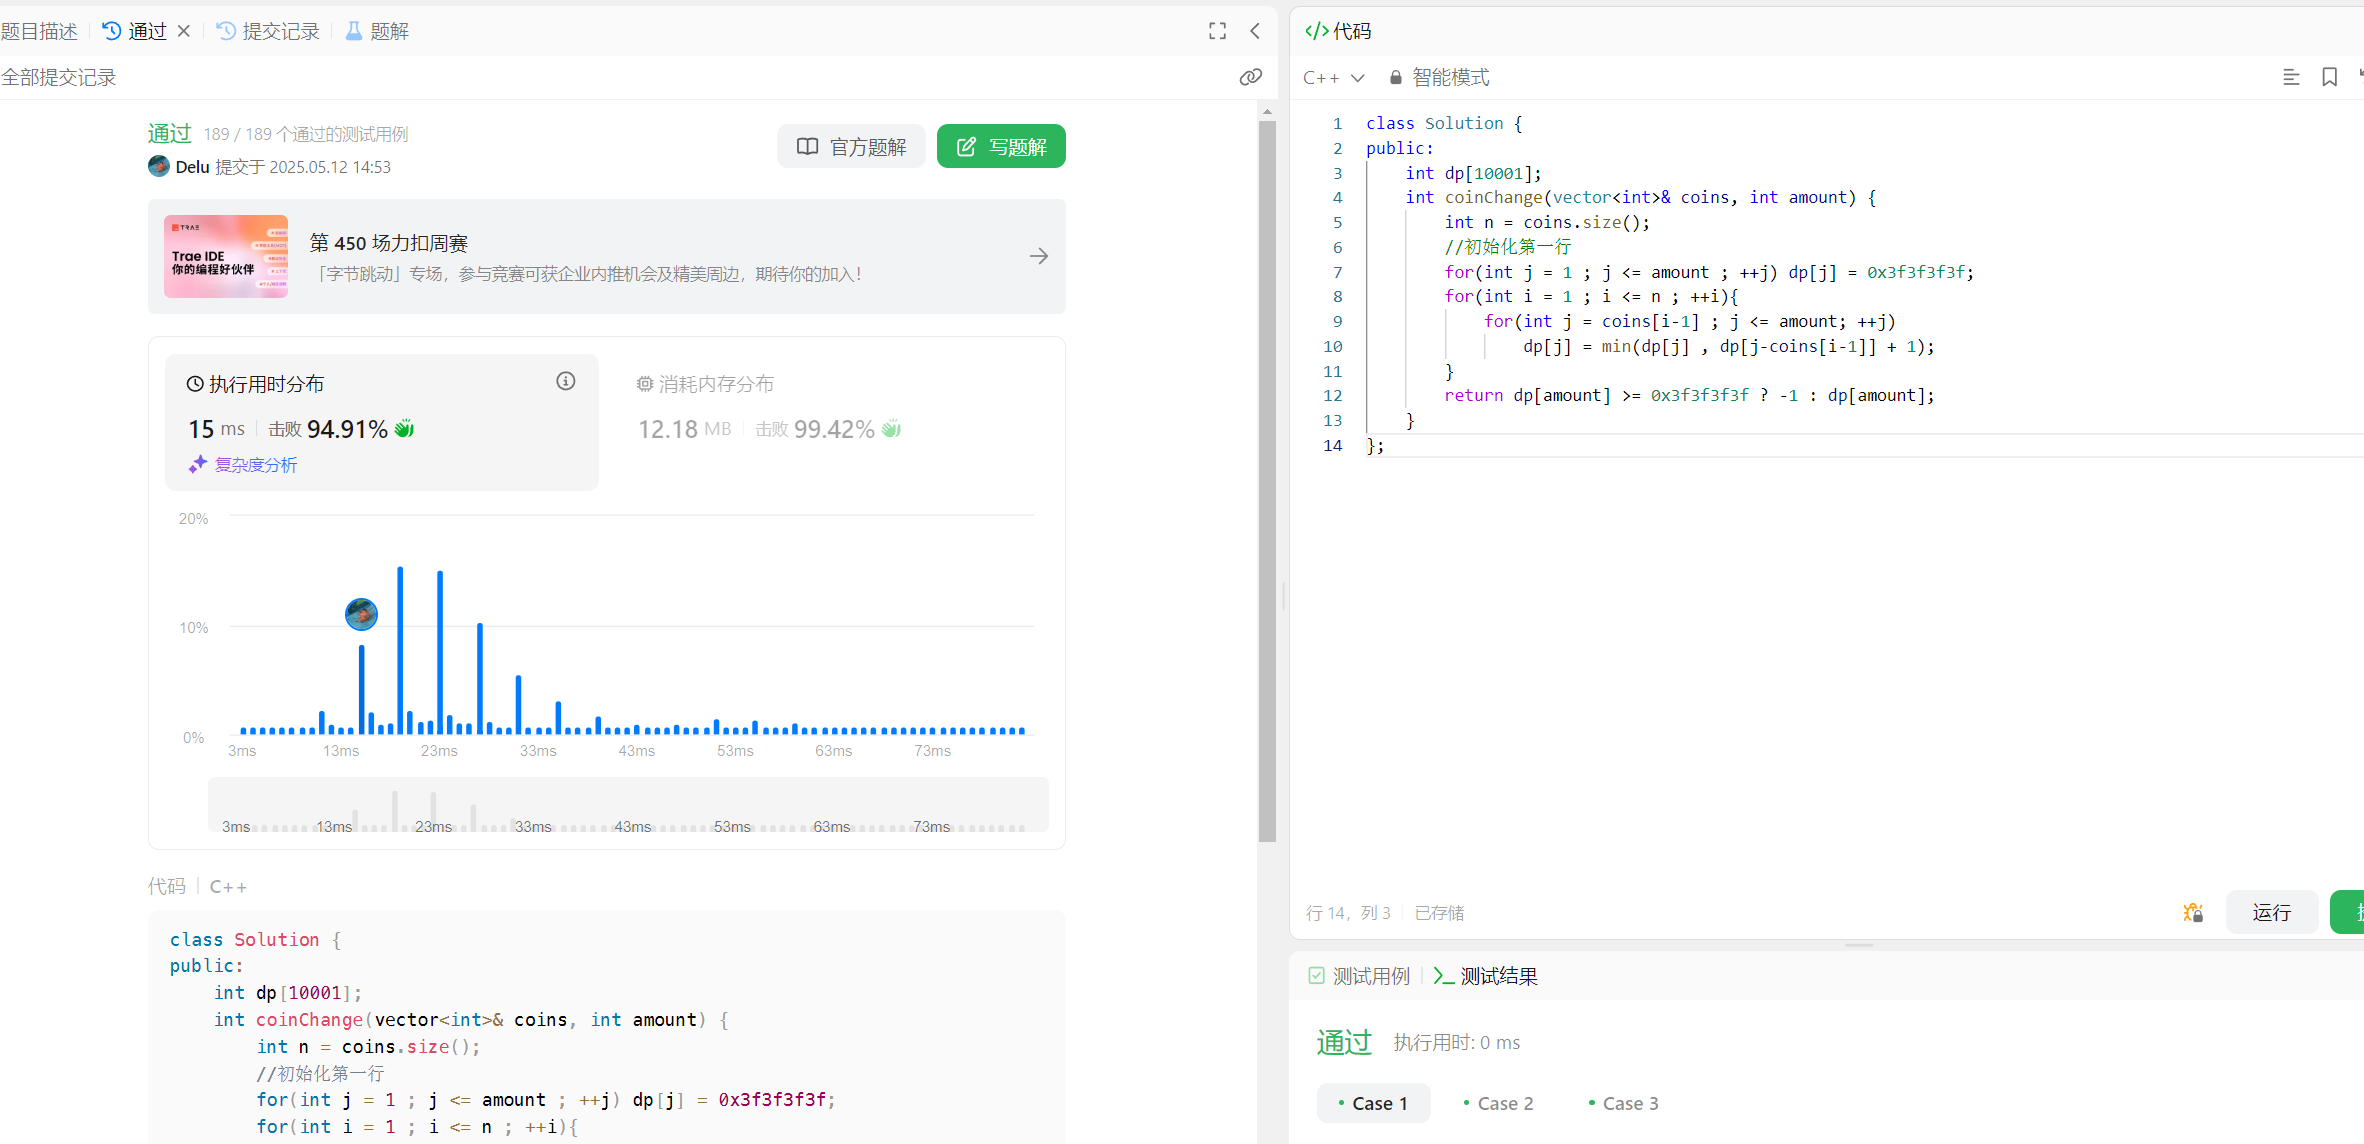Open the 第 450 场力扣周赛 banner arrow
Screen dimensions: 2364x1144
coord(1039,256)
